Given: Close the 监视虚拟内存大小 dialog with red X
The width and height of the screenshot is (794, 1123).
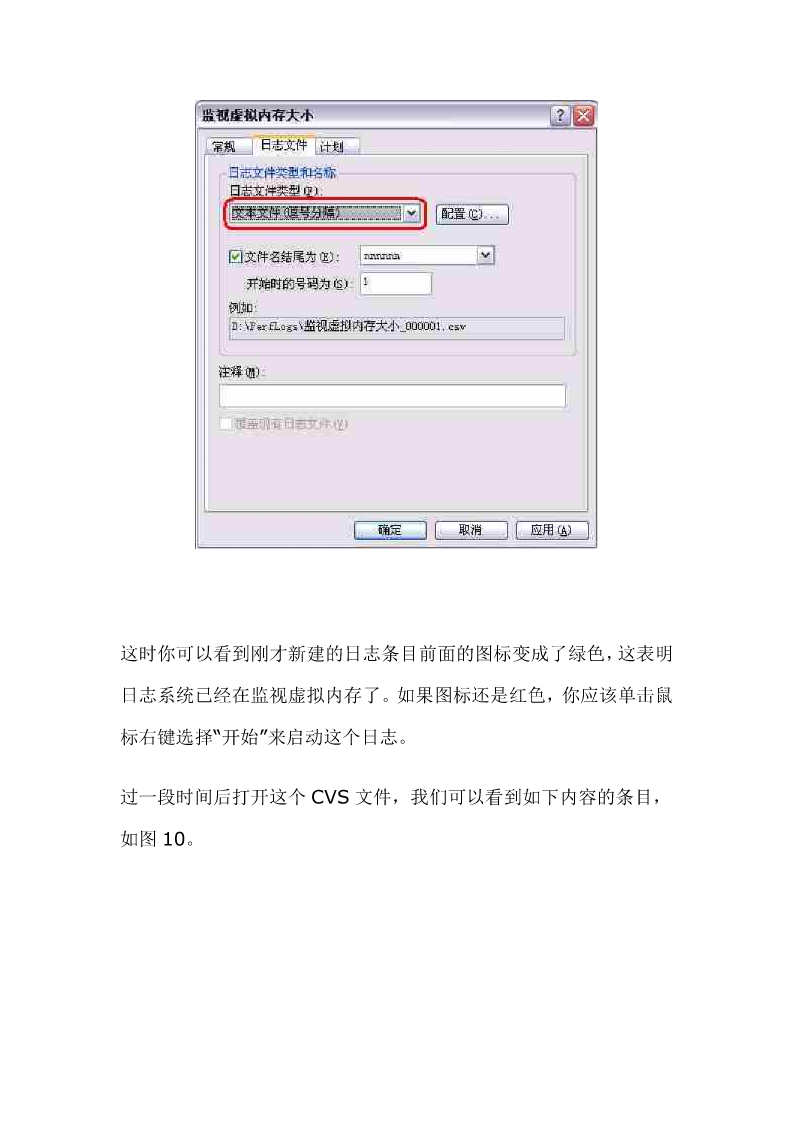Looking at the screenshot, I should click(584, 115).
